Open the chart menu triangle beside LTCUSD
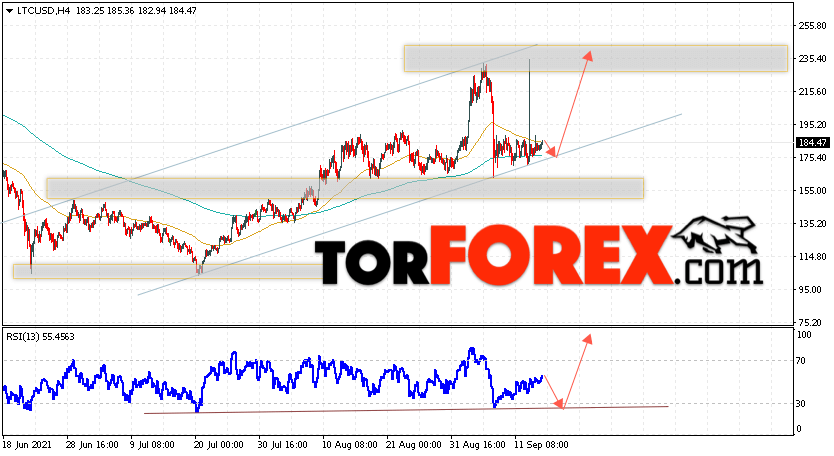834x456 pixels. [9, 11]
